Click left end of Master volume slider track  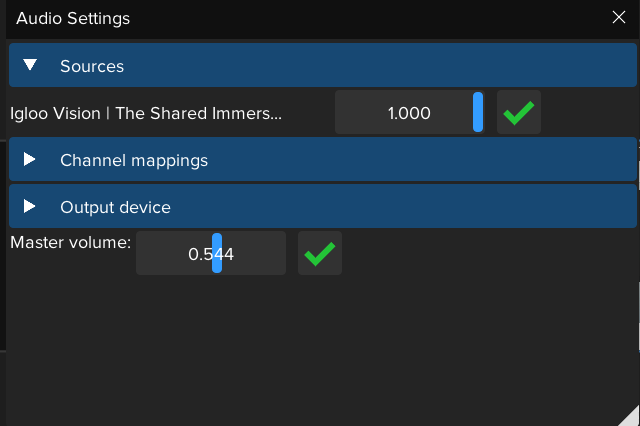point(142,254)
